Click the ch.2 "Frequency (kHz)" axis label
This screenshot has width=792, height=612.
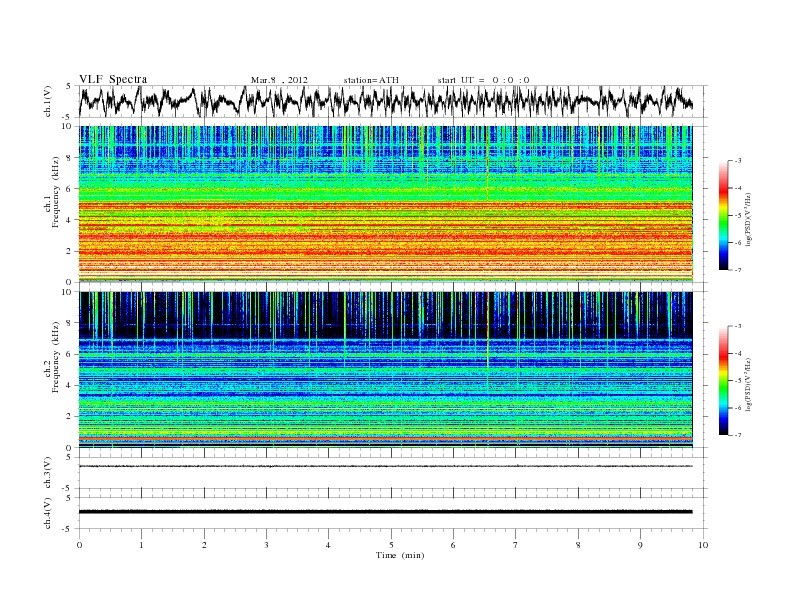55,356
